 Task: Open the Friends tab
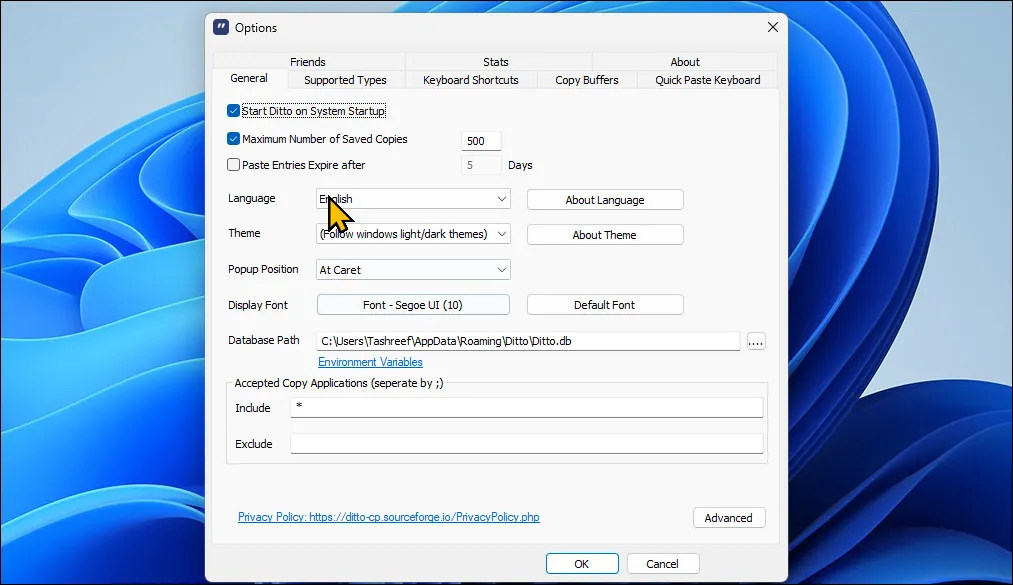[x=308, y=61]
